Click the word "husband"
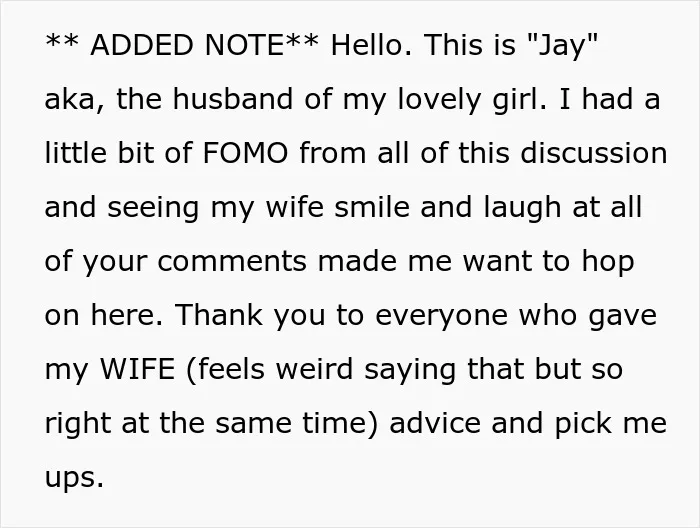Image resolution: width=700 pixels, height=528 pixels. coord(233,99)
